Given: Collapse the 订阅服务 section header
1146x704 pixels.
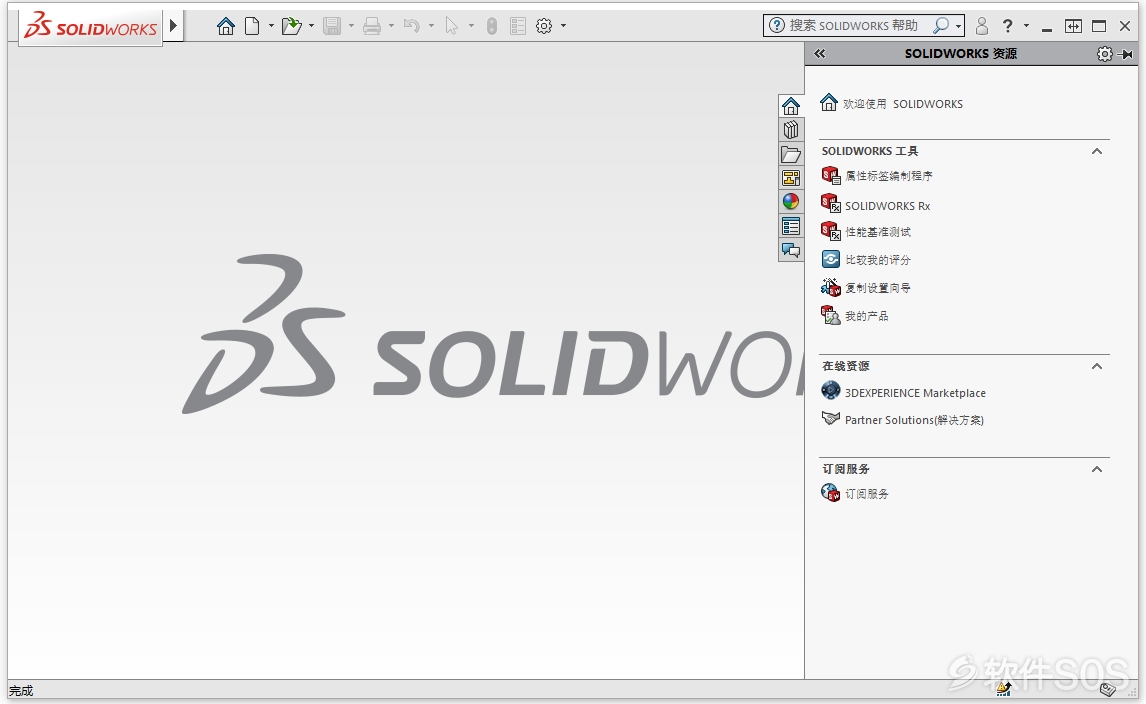Looking at the screenshot, I should 1096,469.
